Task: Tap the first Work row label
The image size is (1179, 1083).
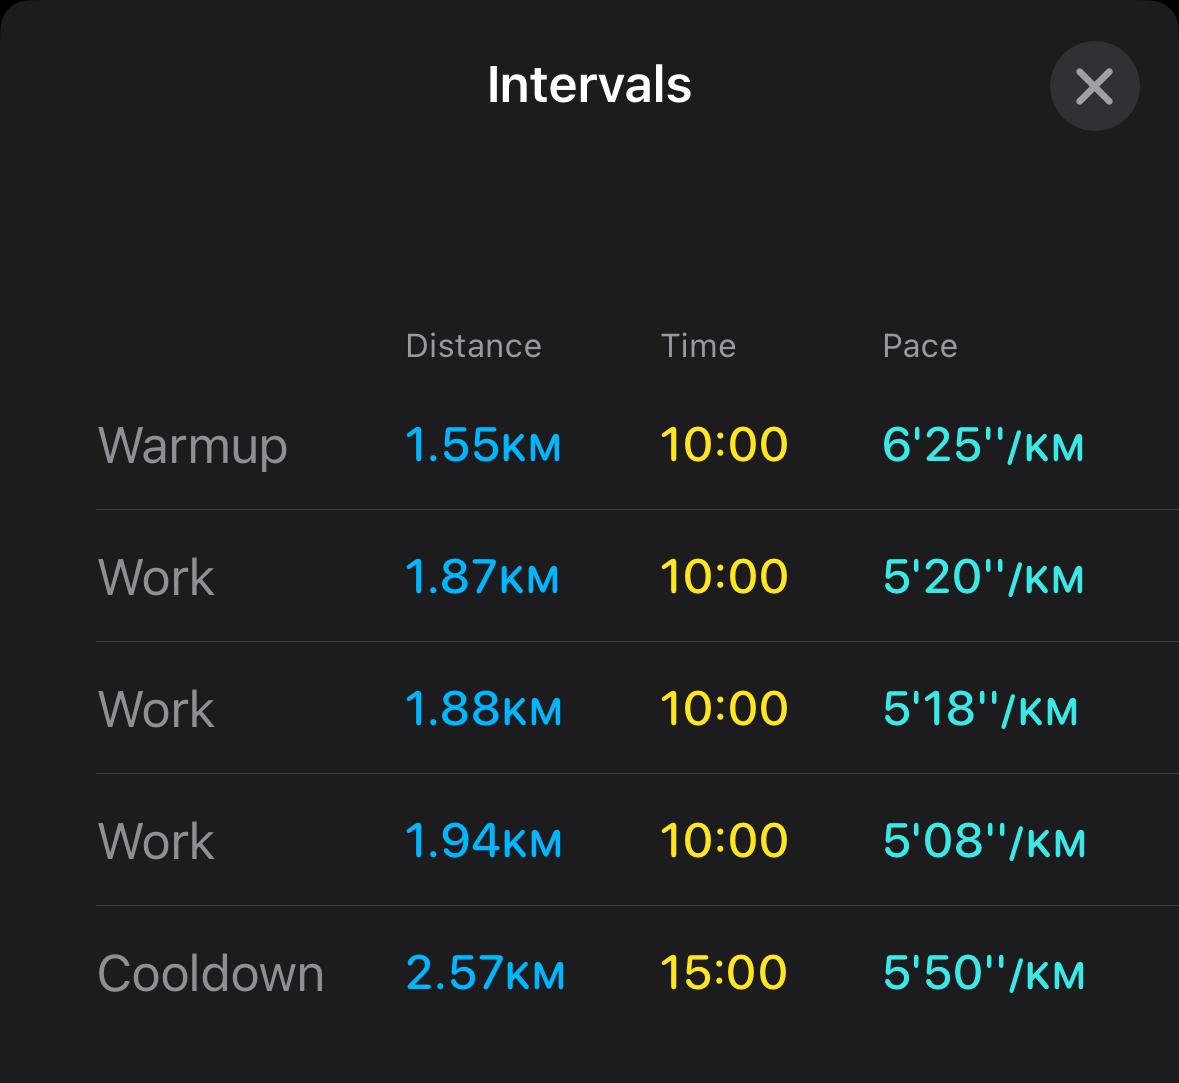Action: click(156, 577)
